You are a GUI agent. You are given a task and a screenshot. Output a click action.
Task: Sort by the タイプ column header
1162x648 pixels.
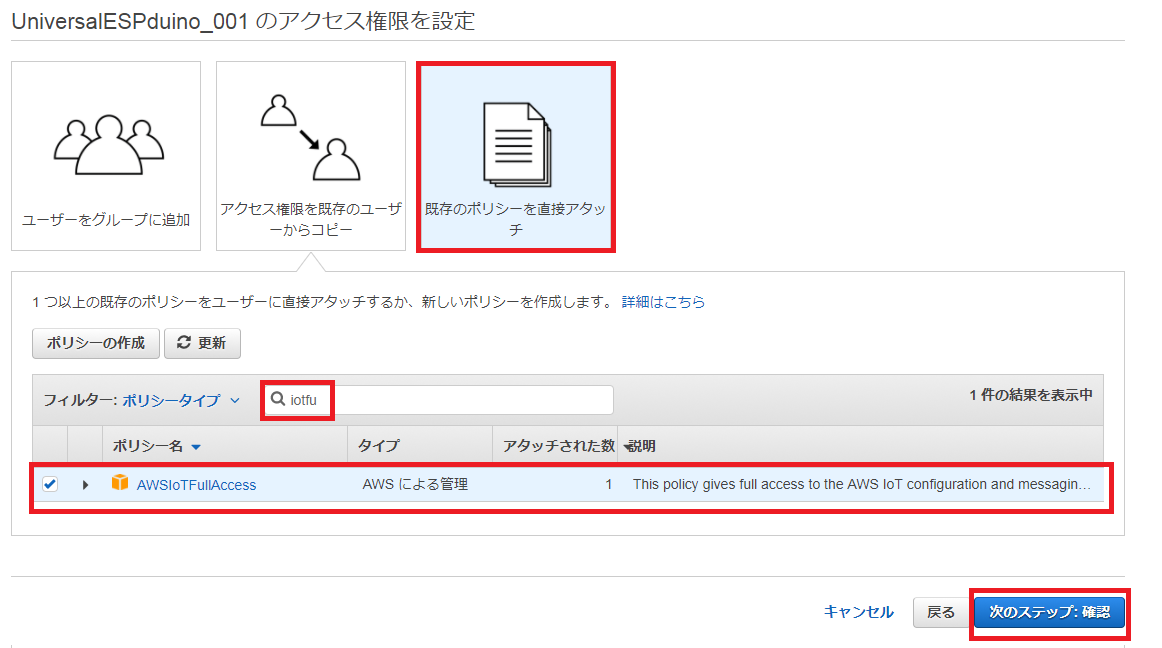coord(378,446)
